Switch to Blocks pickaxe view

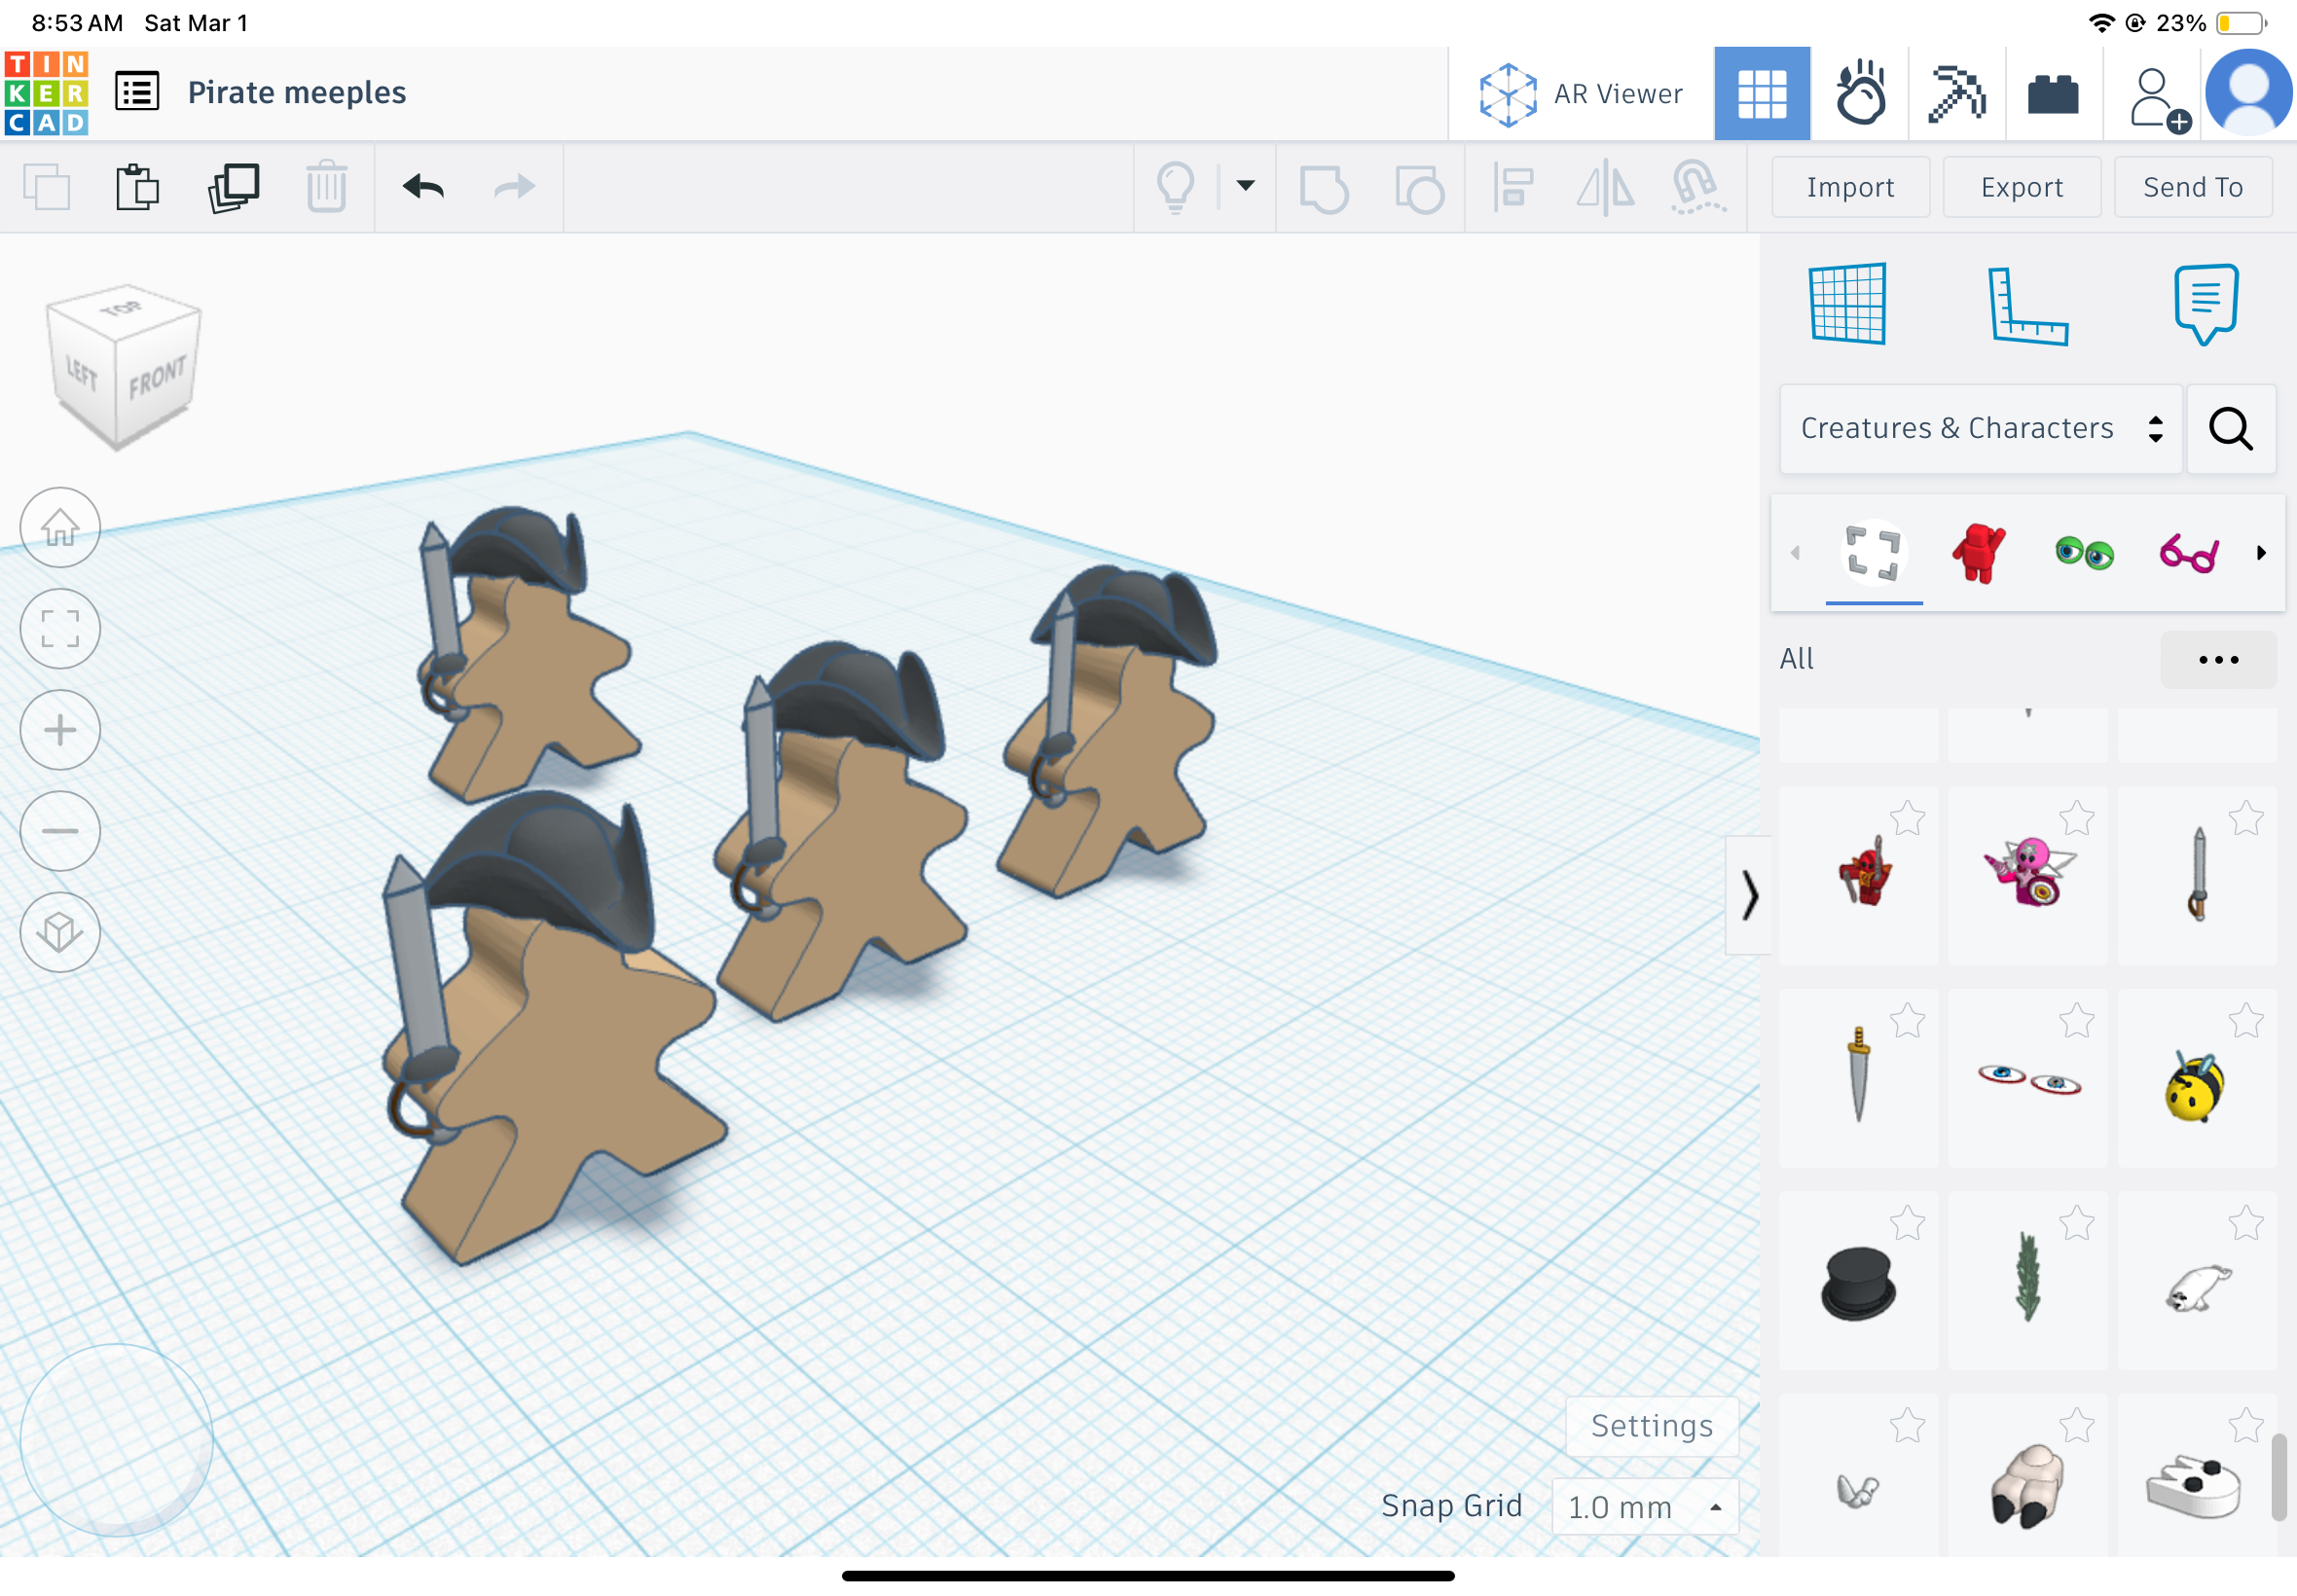(x=1956, y=93)
